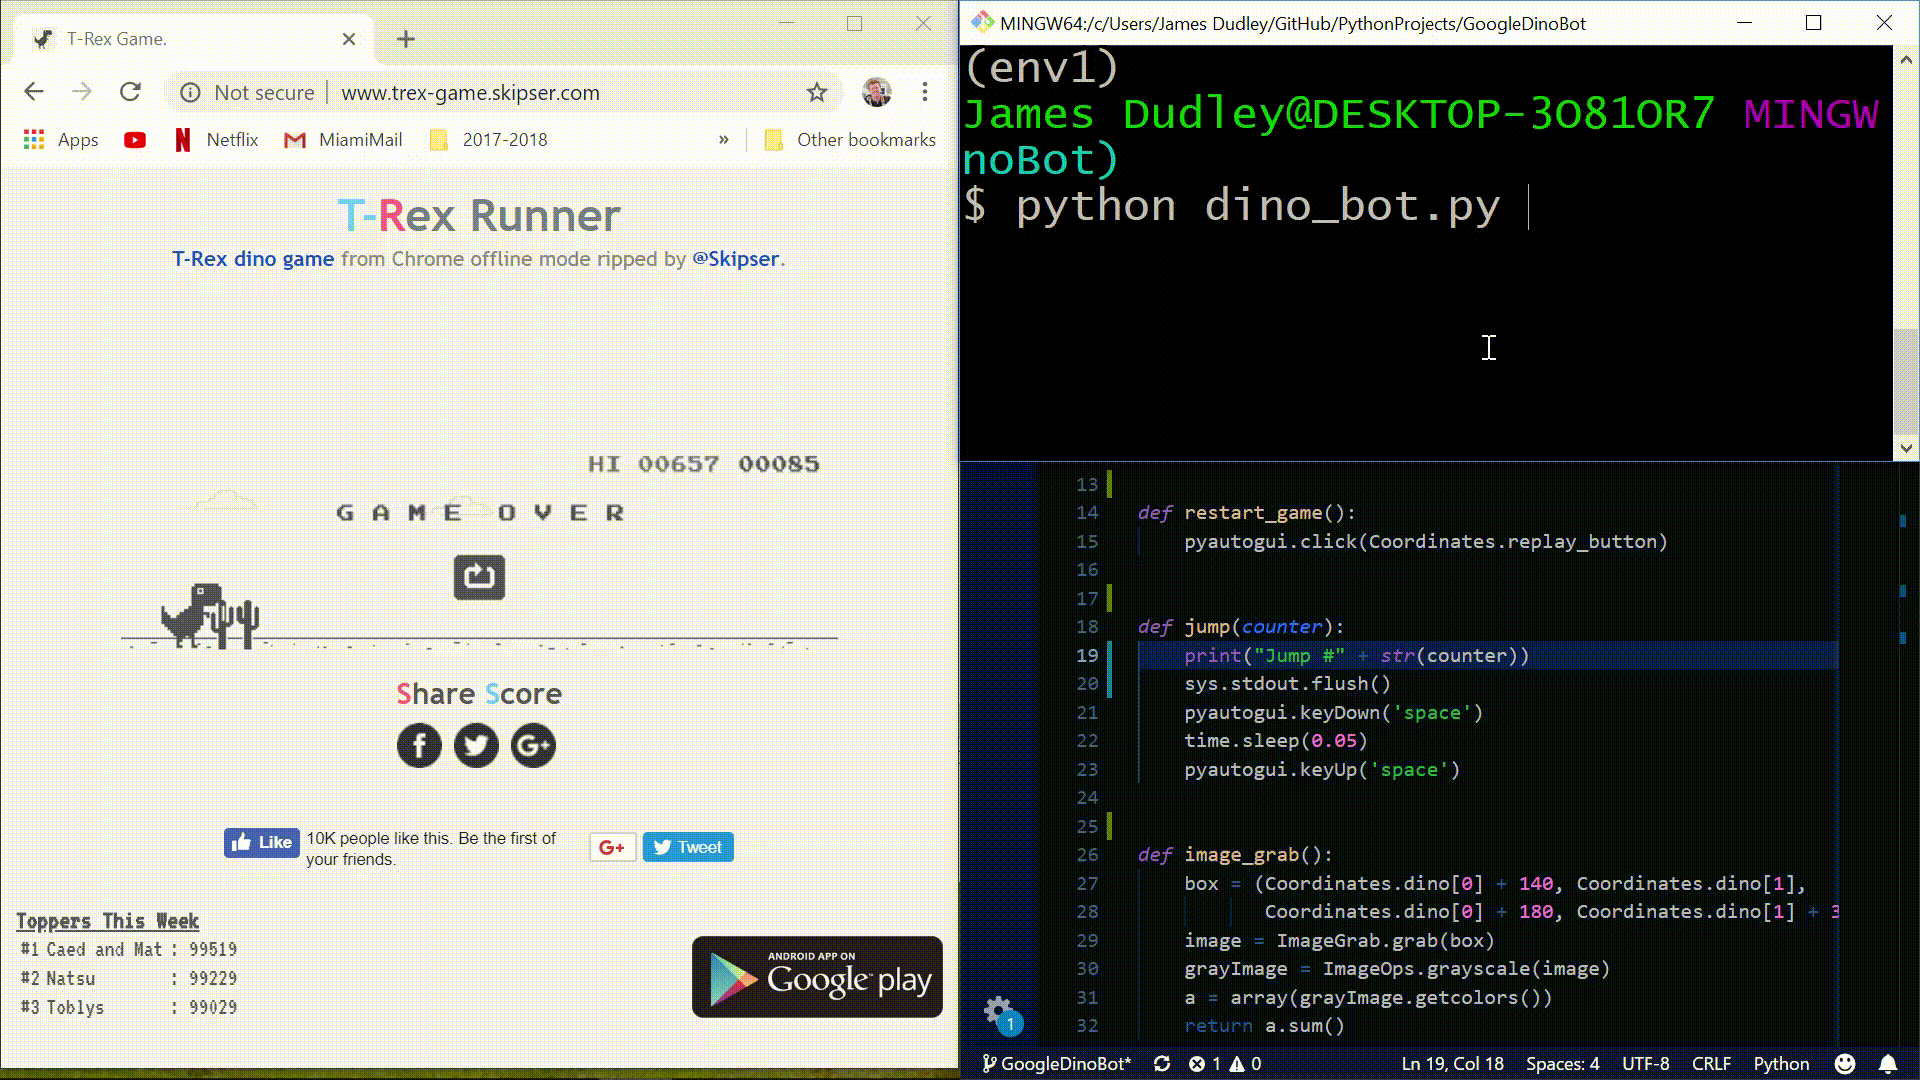Click line number 26 in gutter
Image resolution: width=1920 pixels, height=1080 pixels.
coord(1087,855)
